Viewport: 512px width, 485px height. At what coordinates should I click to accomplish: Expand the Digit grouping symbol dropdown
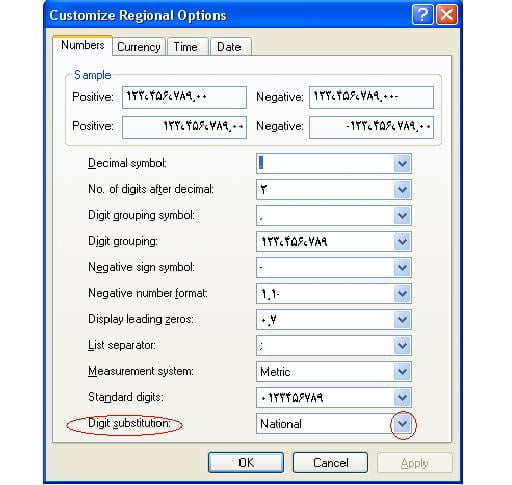(x=402, y=216)
